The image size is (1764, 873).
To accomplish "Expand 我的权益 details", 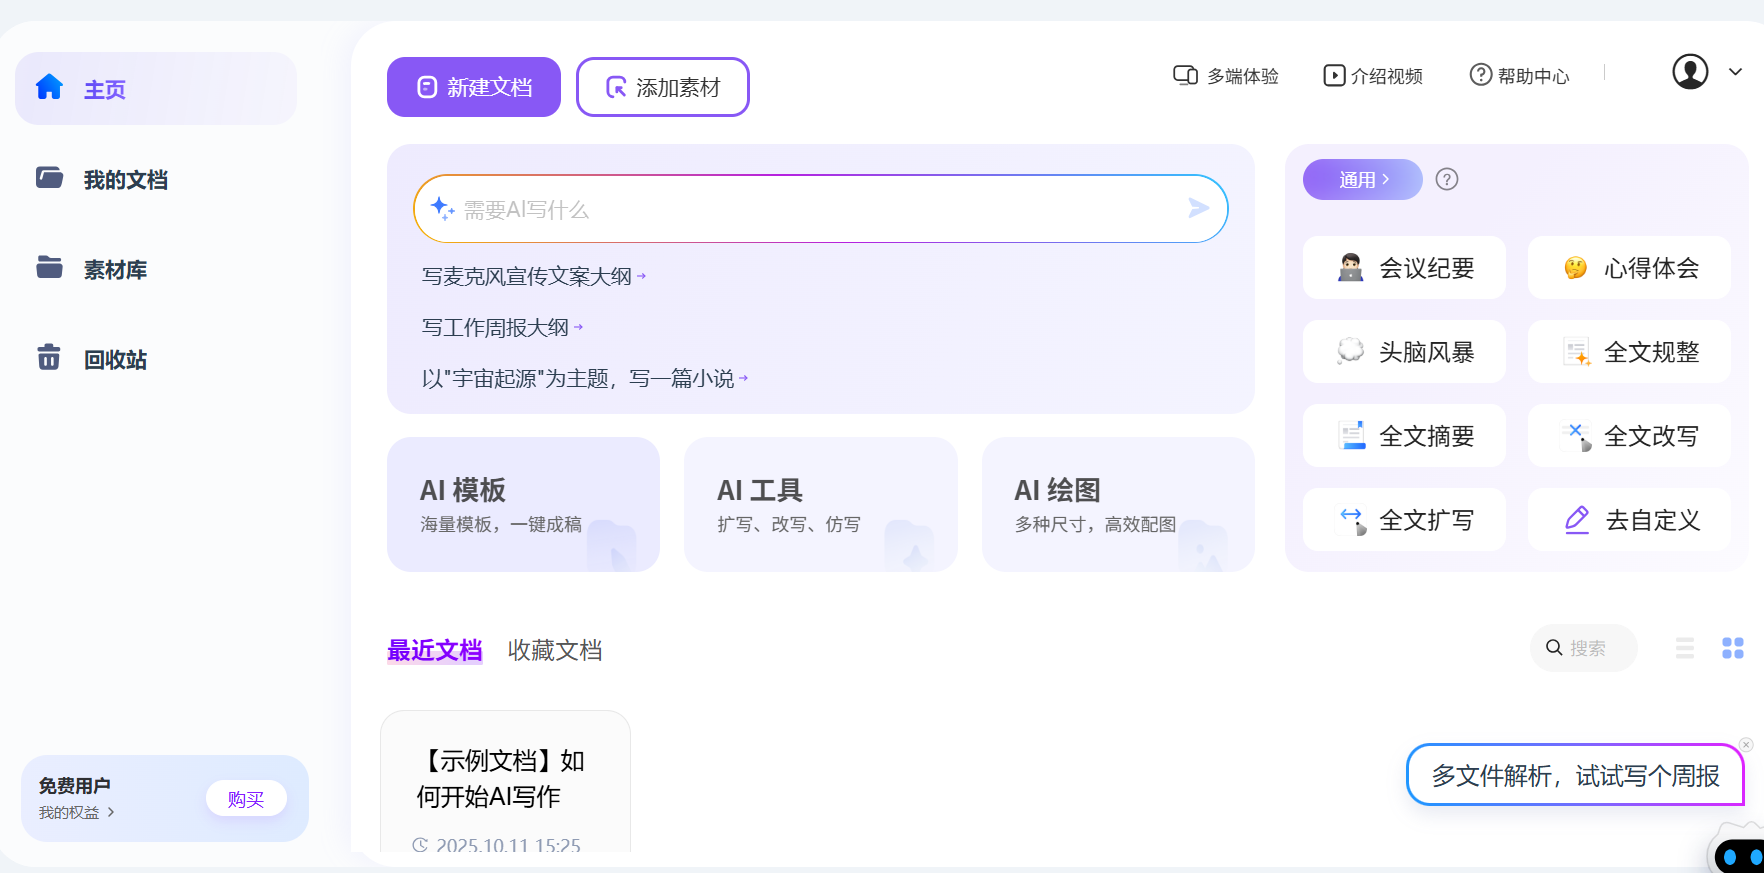I will [x=77, y=813].
